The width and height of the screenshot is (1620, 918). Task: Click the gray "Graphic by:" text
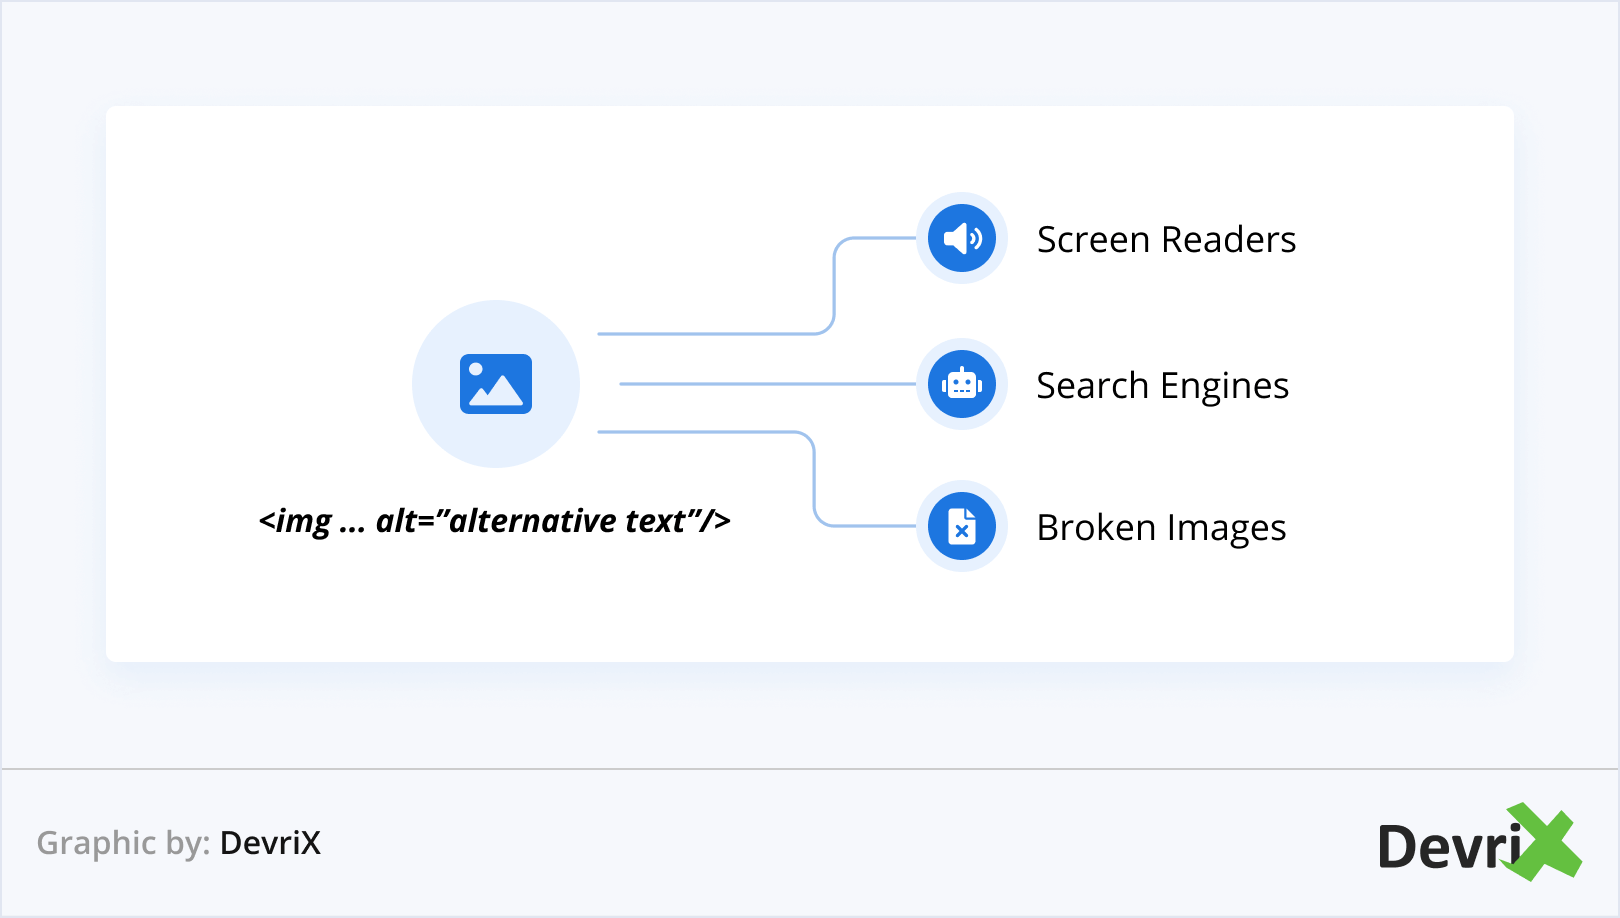pyautogui.click(x=123, y=843)
